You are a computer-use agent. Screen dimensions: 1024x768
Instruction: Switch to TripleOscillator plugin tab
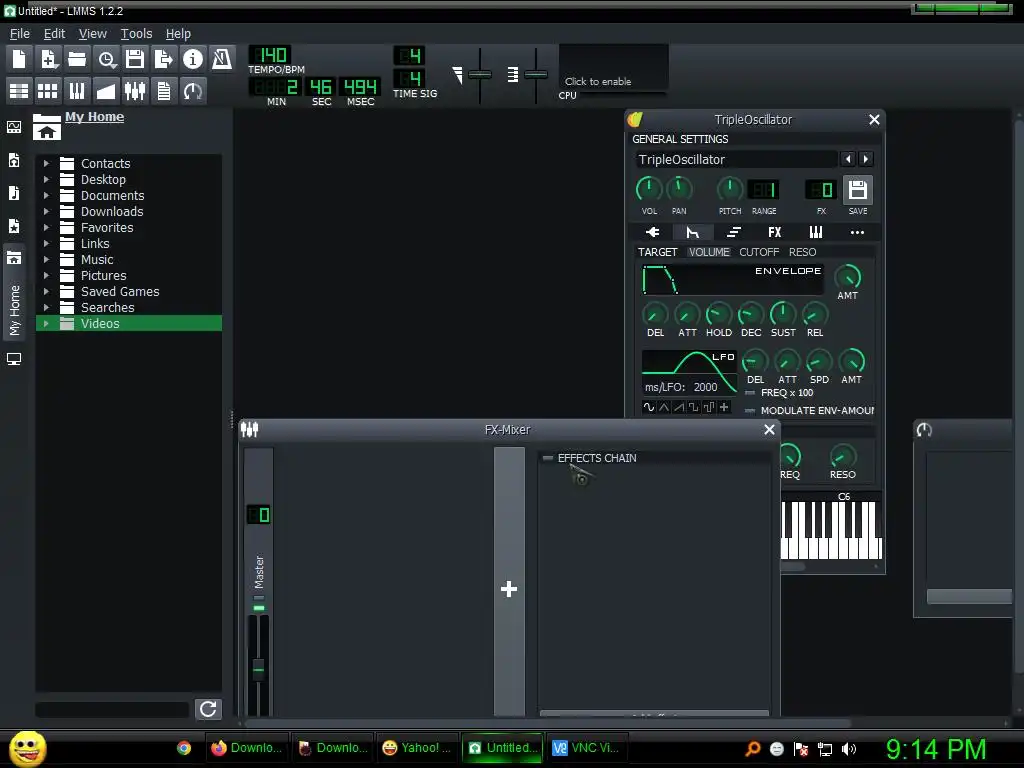(x=652, y=232)
